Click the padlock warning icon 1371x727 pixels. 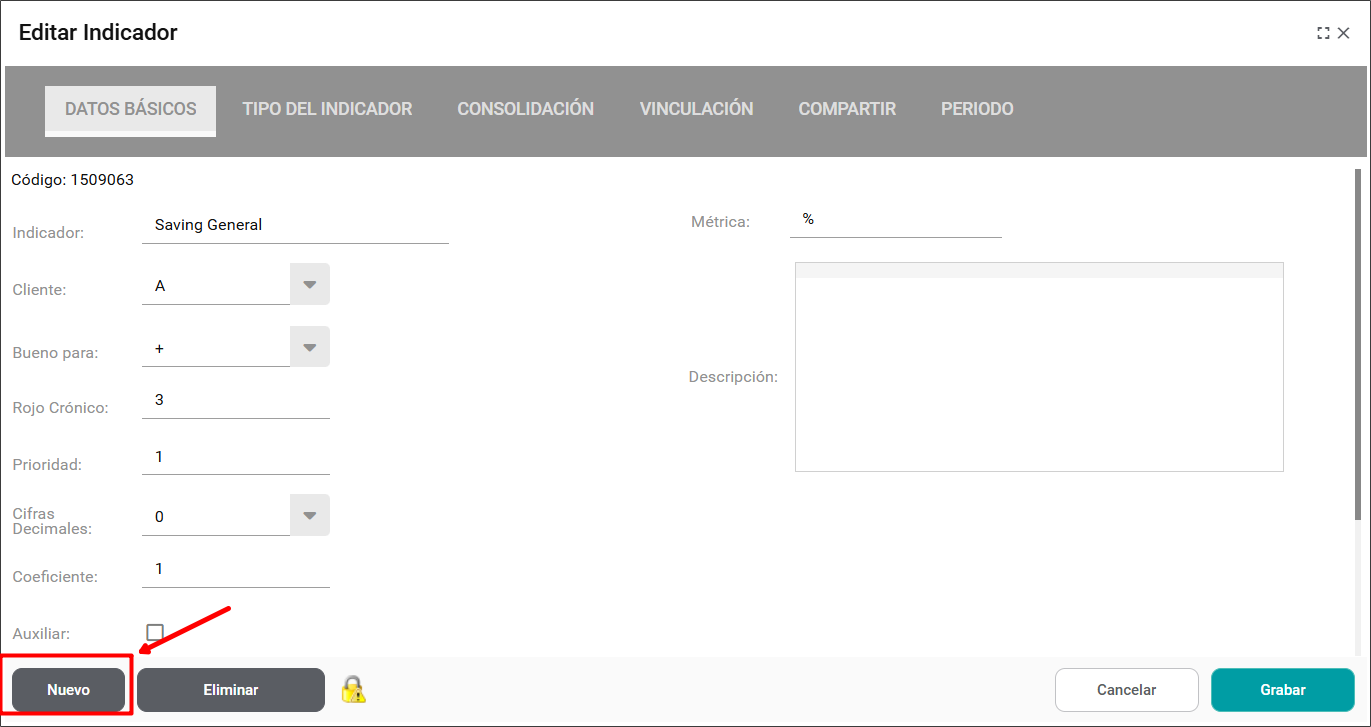click(x=353, y=689)
